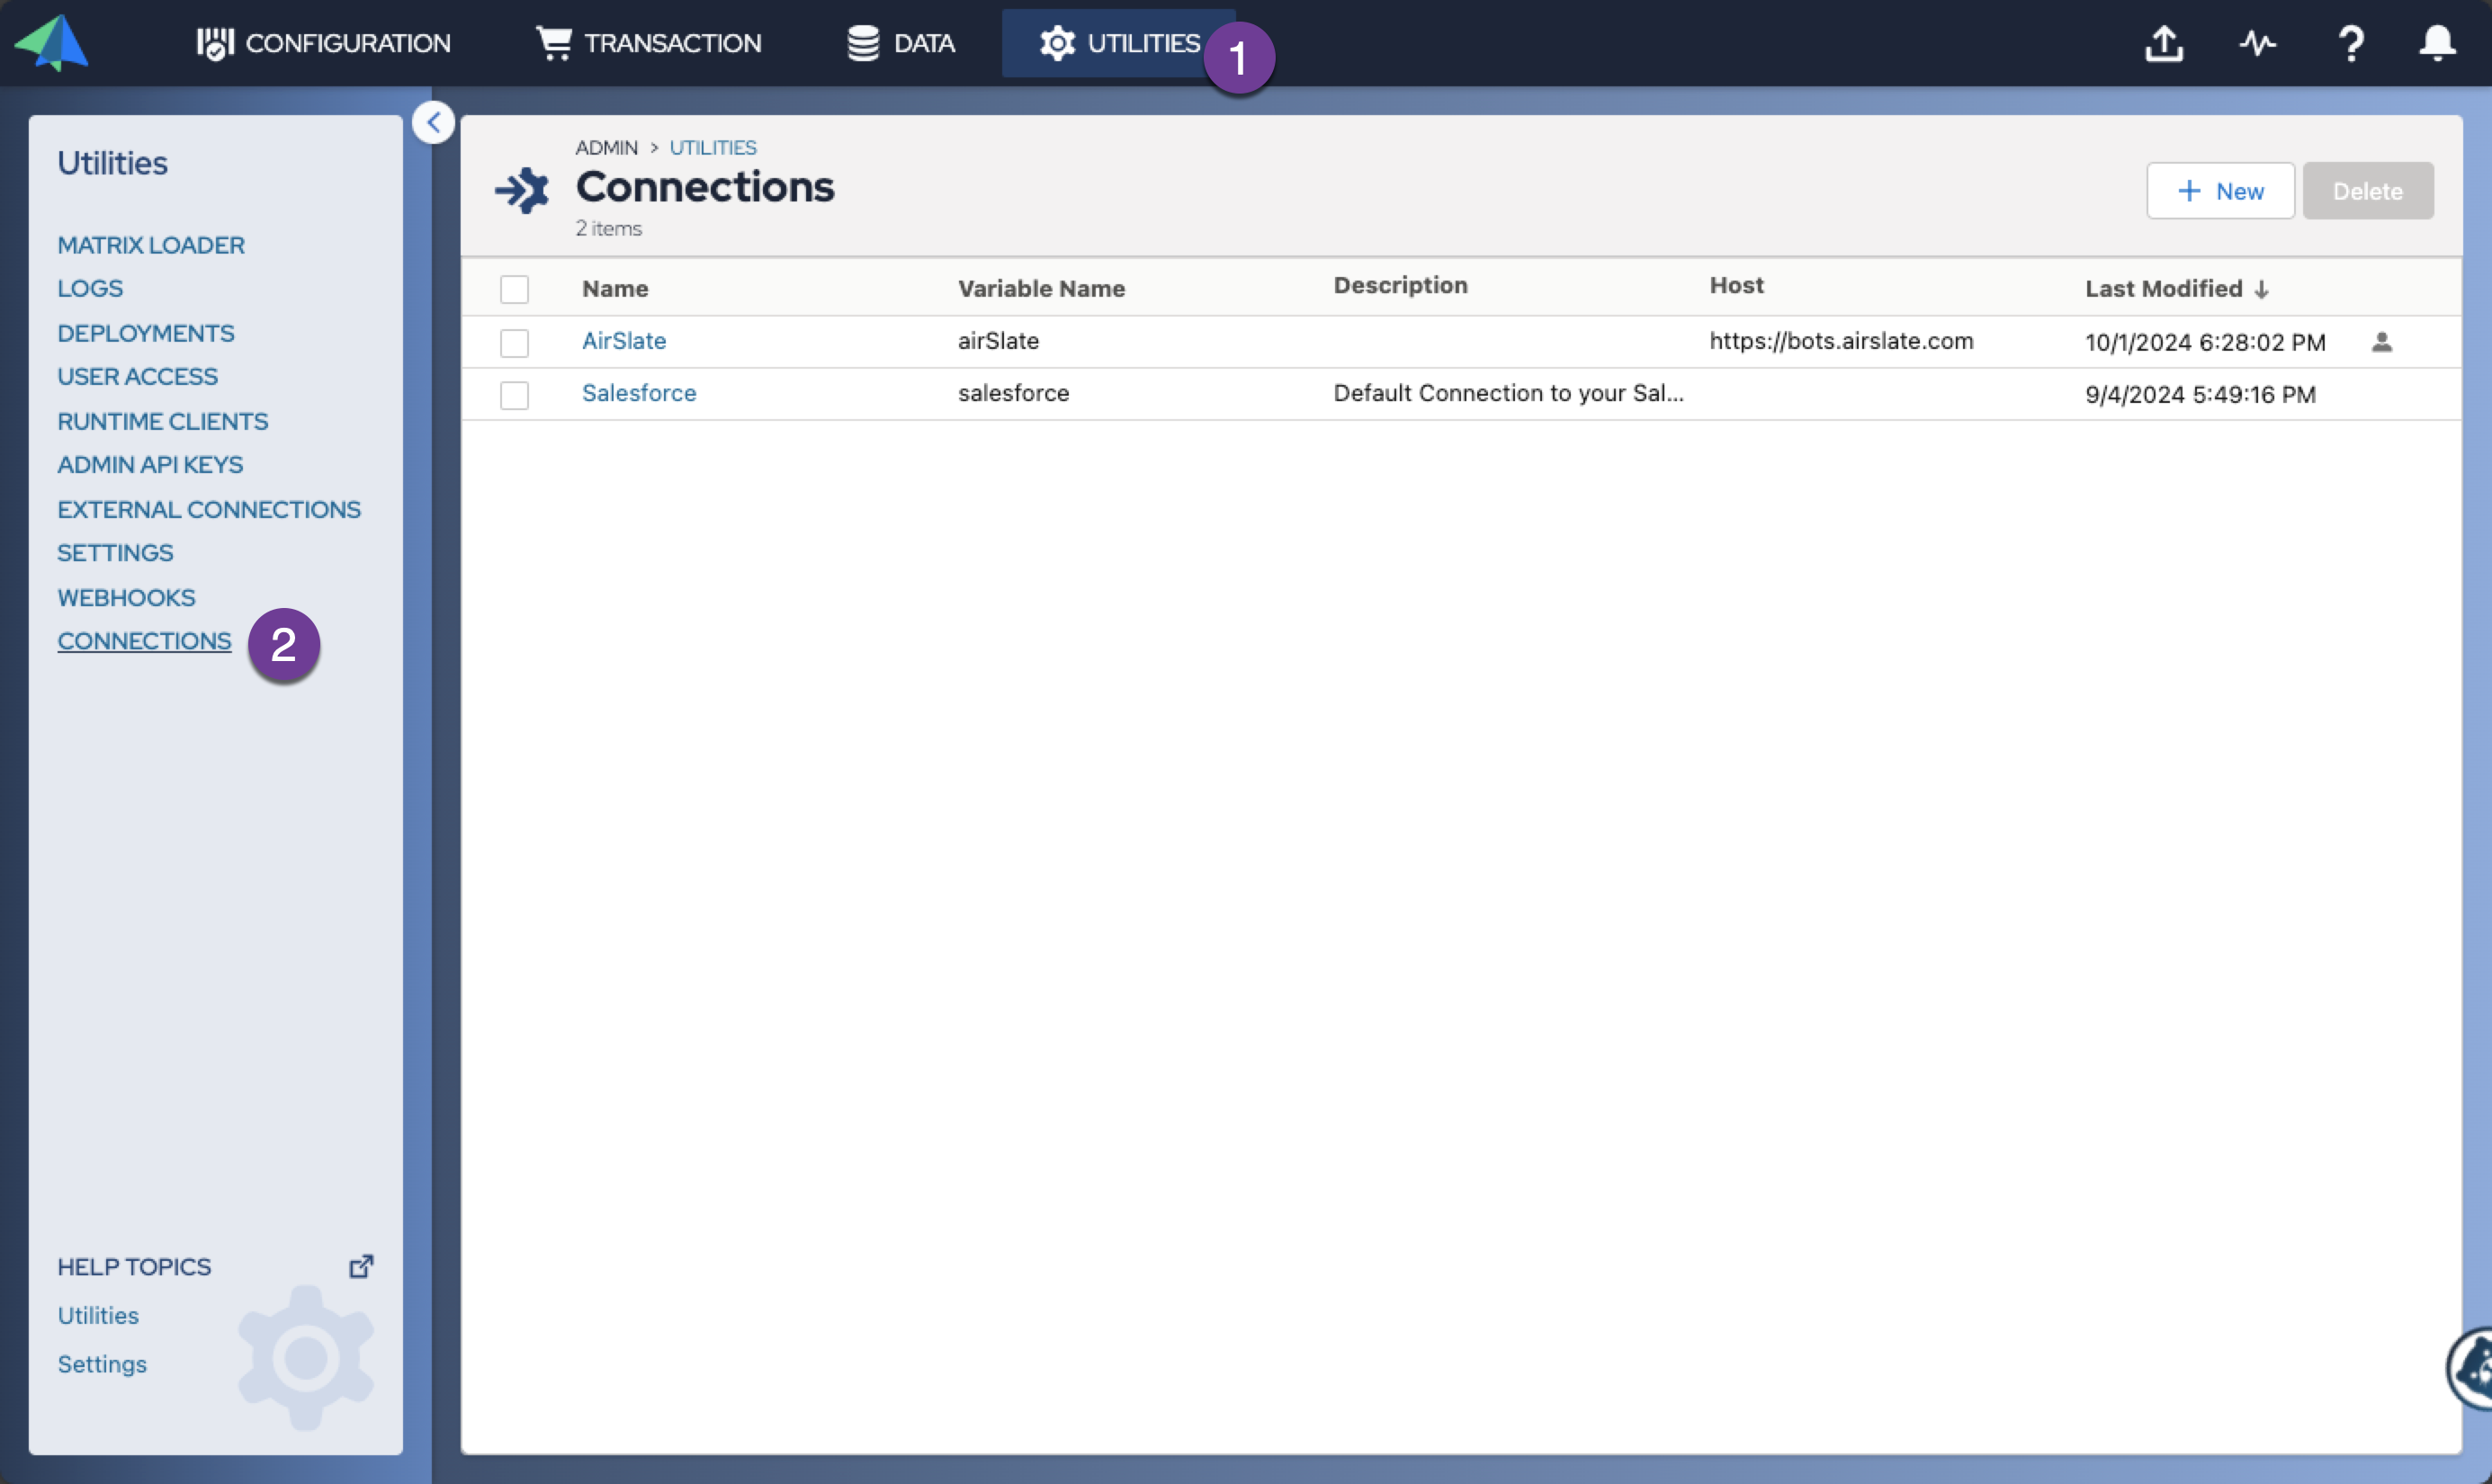Click the paper plane app logo

coord(52,43)
